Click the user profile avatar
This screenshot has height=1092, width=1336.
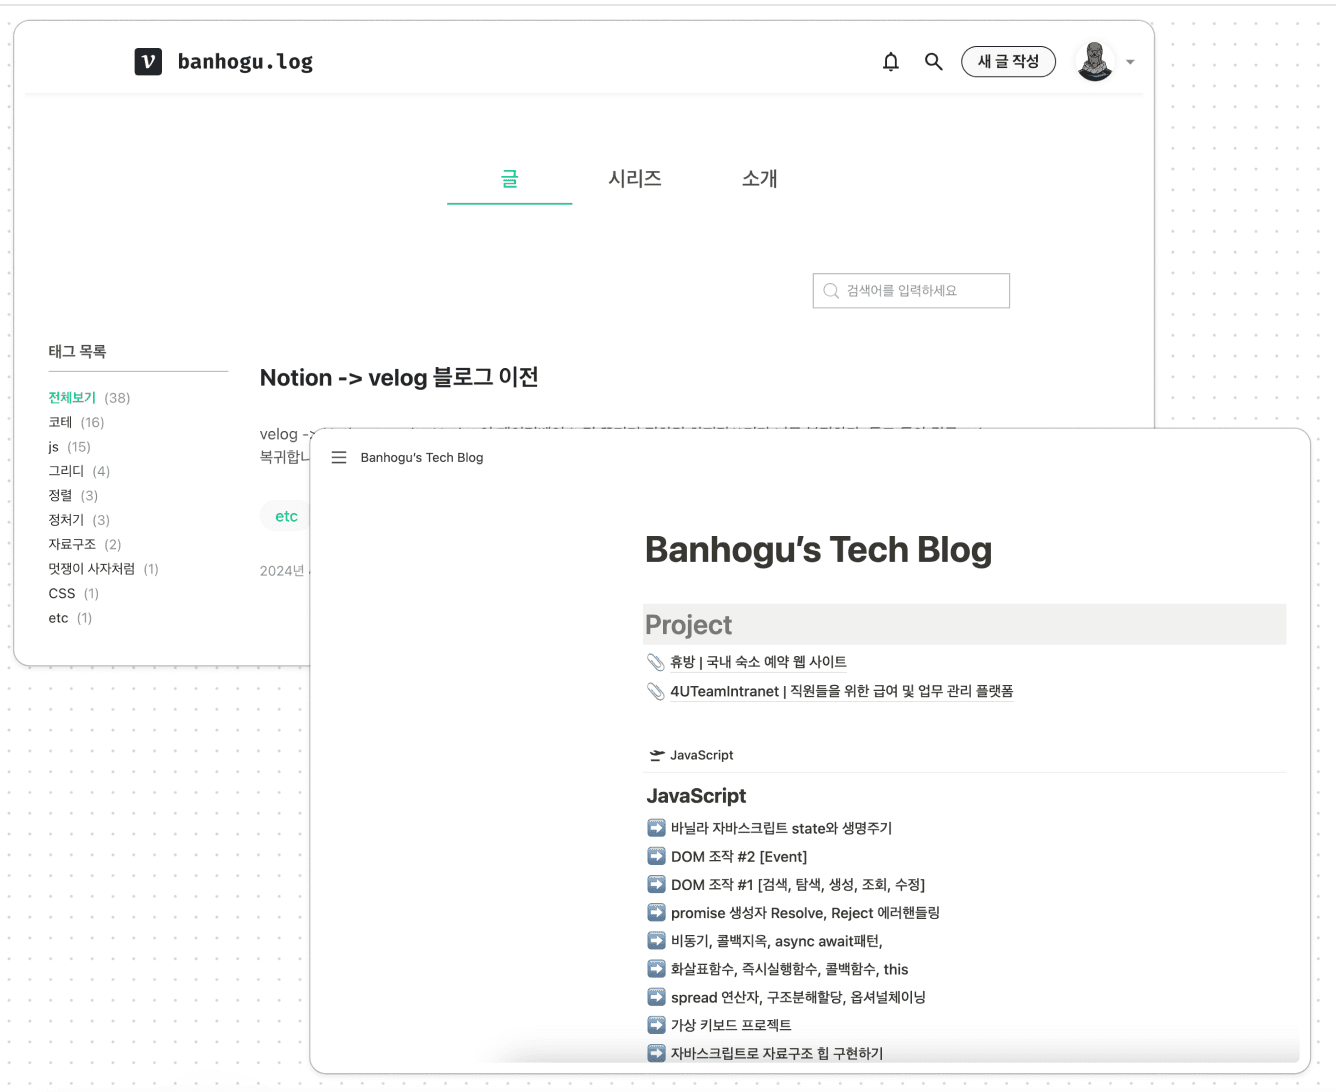click(x=1095, y=62)
